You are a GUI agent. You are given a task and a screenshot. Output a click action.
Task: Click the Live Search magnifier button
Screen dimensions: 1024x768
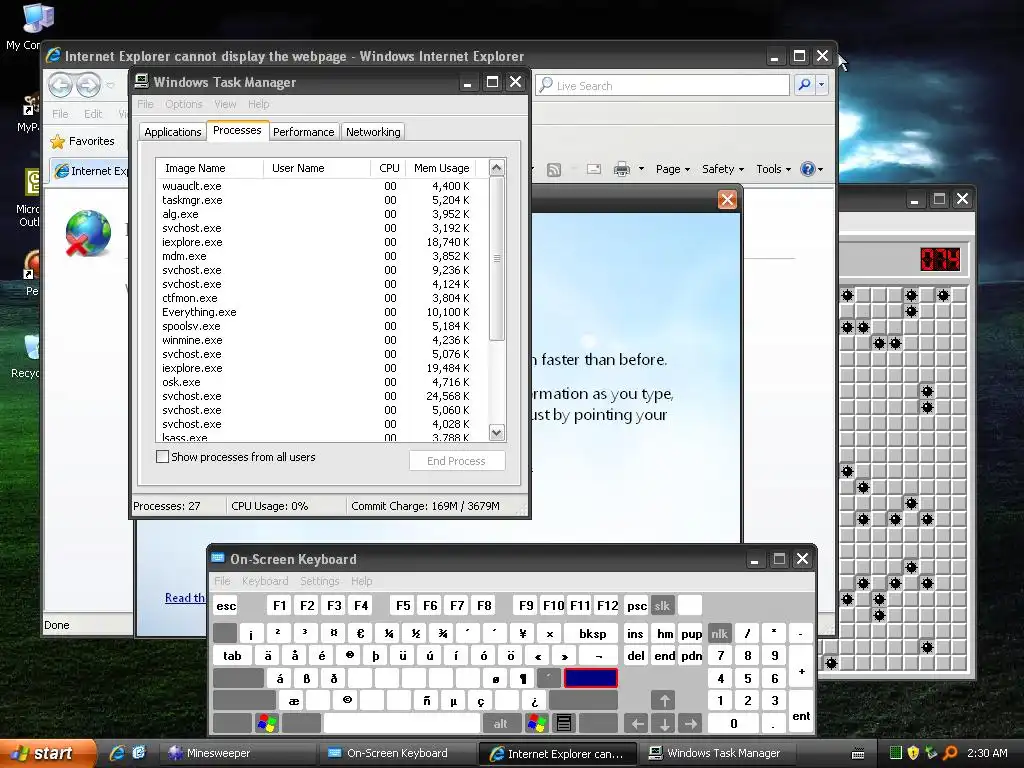point(805,85)
